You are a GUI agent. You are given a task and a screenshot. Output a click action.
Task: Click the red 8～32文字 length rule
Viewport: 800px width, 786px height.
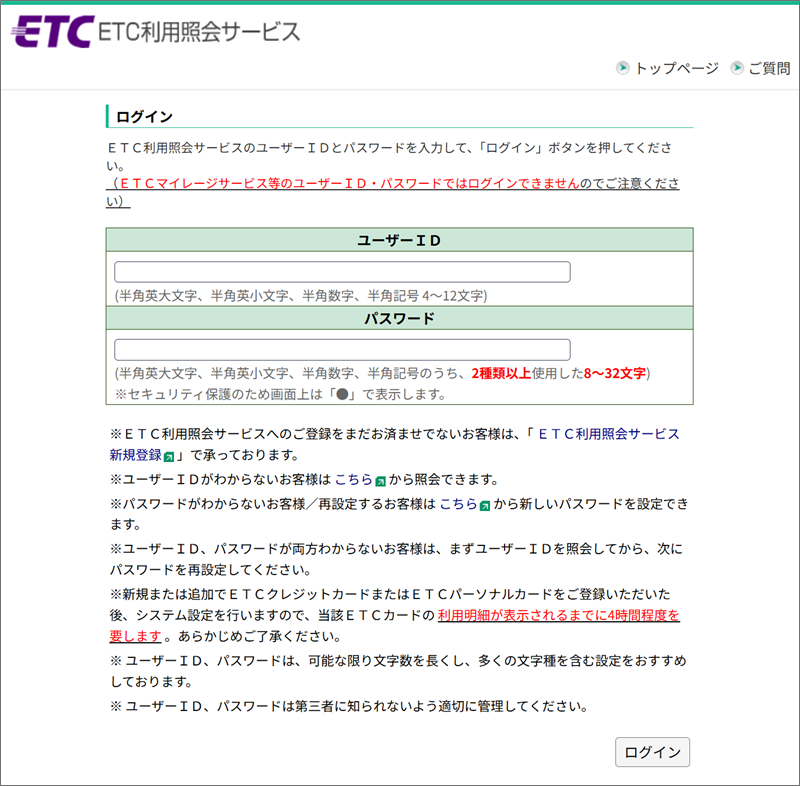(615, 373)
